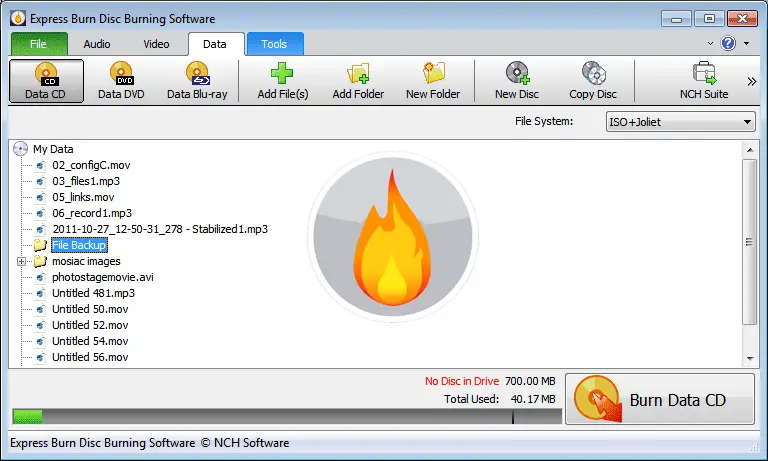The height and width of the screenshot is (461, 768).
Task: Click the file icon beside Untitled 54.mov
Action: (40, 341)
